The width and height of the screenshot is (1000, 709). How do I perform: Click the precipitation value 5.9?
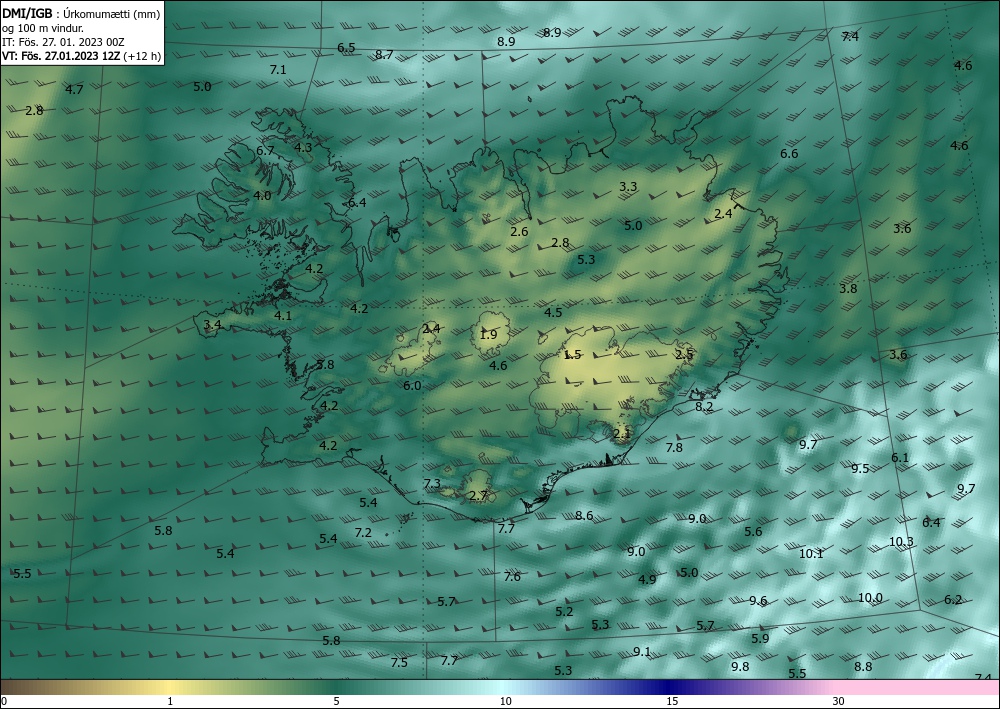[760, 639]
